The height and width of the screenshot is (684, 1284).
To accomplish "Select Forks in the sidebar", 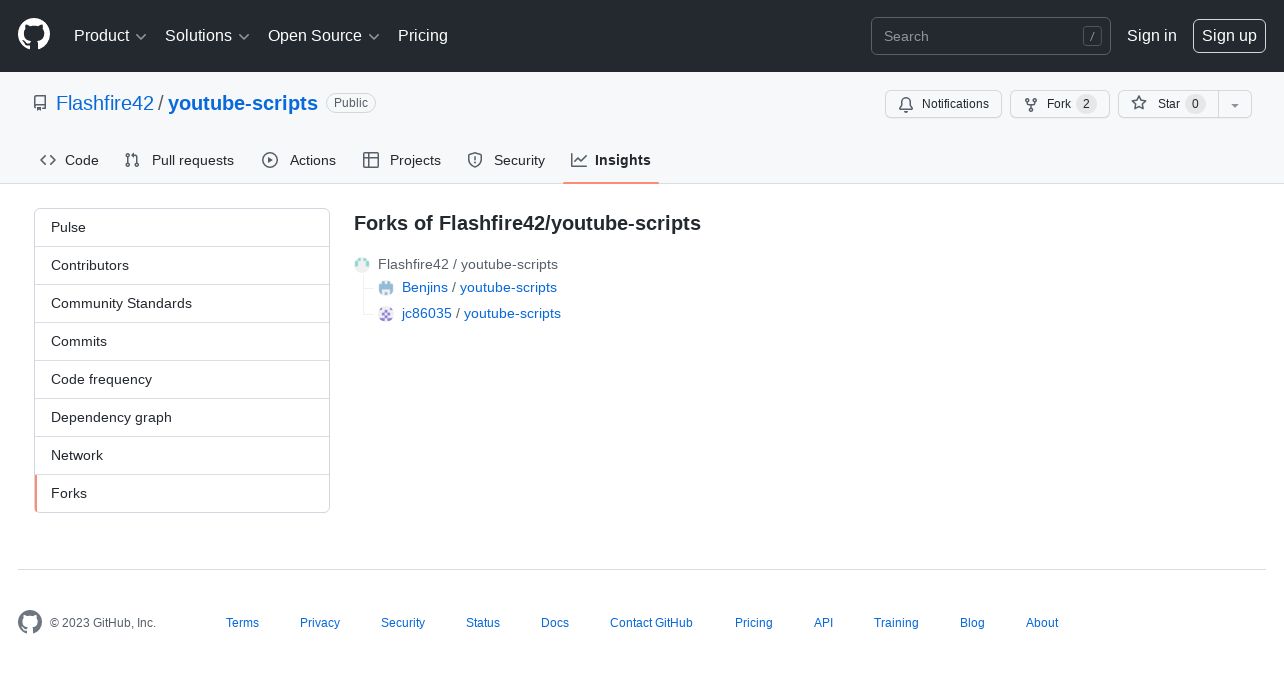I will point(182,494).
